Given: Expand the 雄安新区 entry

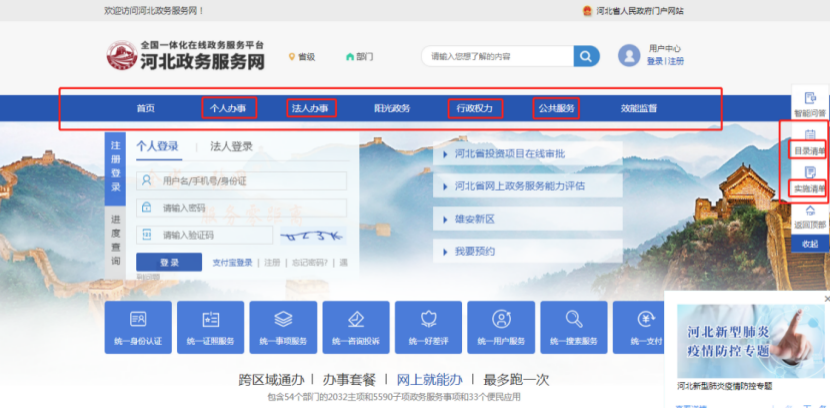Looking at the screenshot, I should 476,219.
